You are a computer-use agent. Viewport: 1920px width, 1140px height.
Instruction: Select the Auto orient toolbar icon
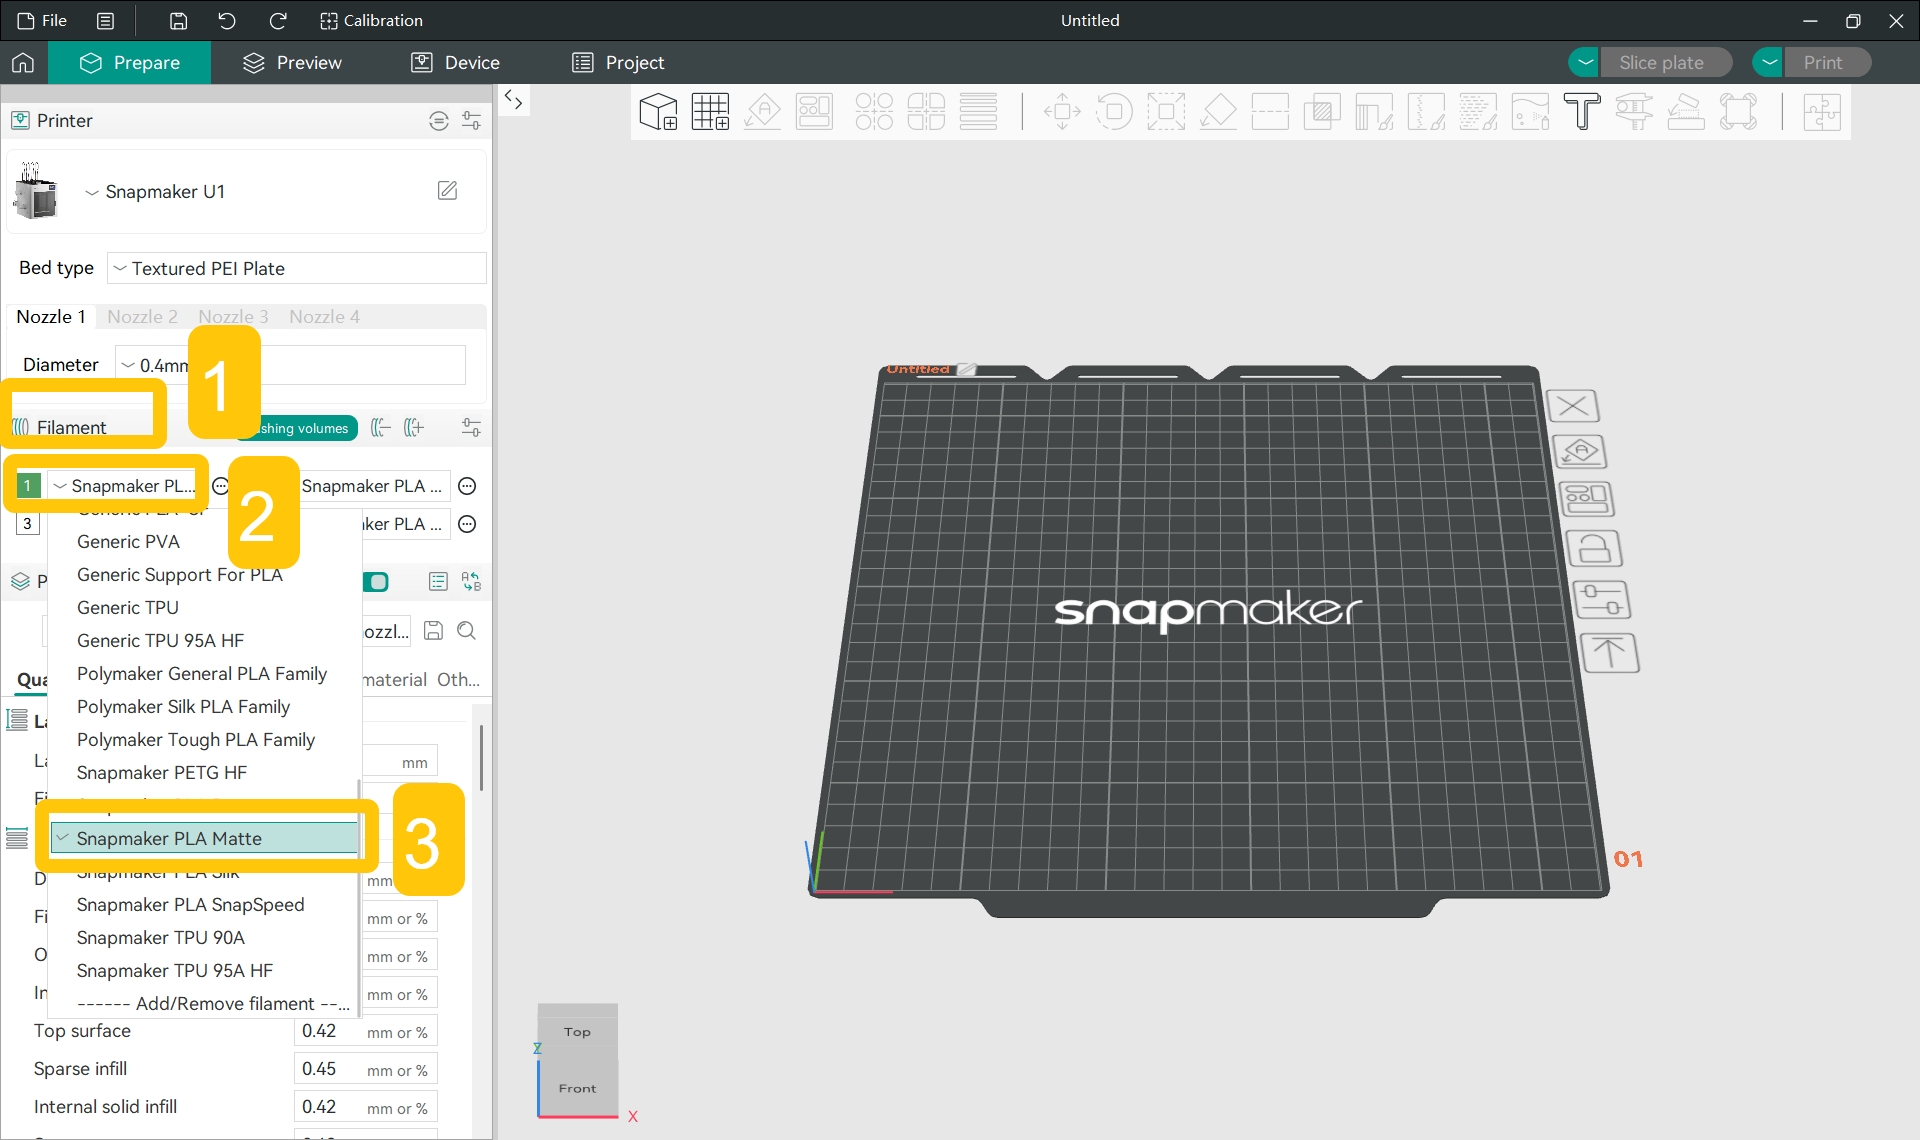pyautogui.click(x=762, y=112)
